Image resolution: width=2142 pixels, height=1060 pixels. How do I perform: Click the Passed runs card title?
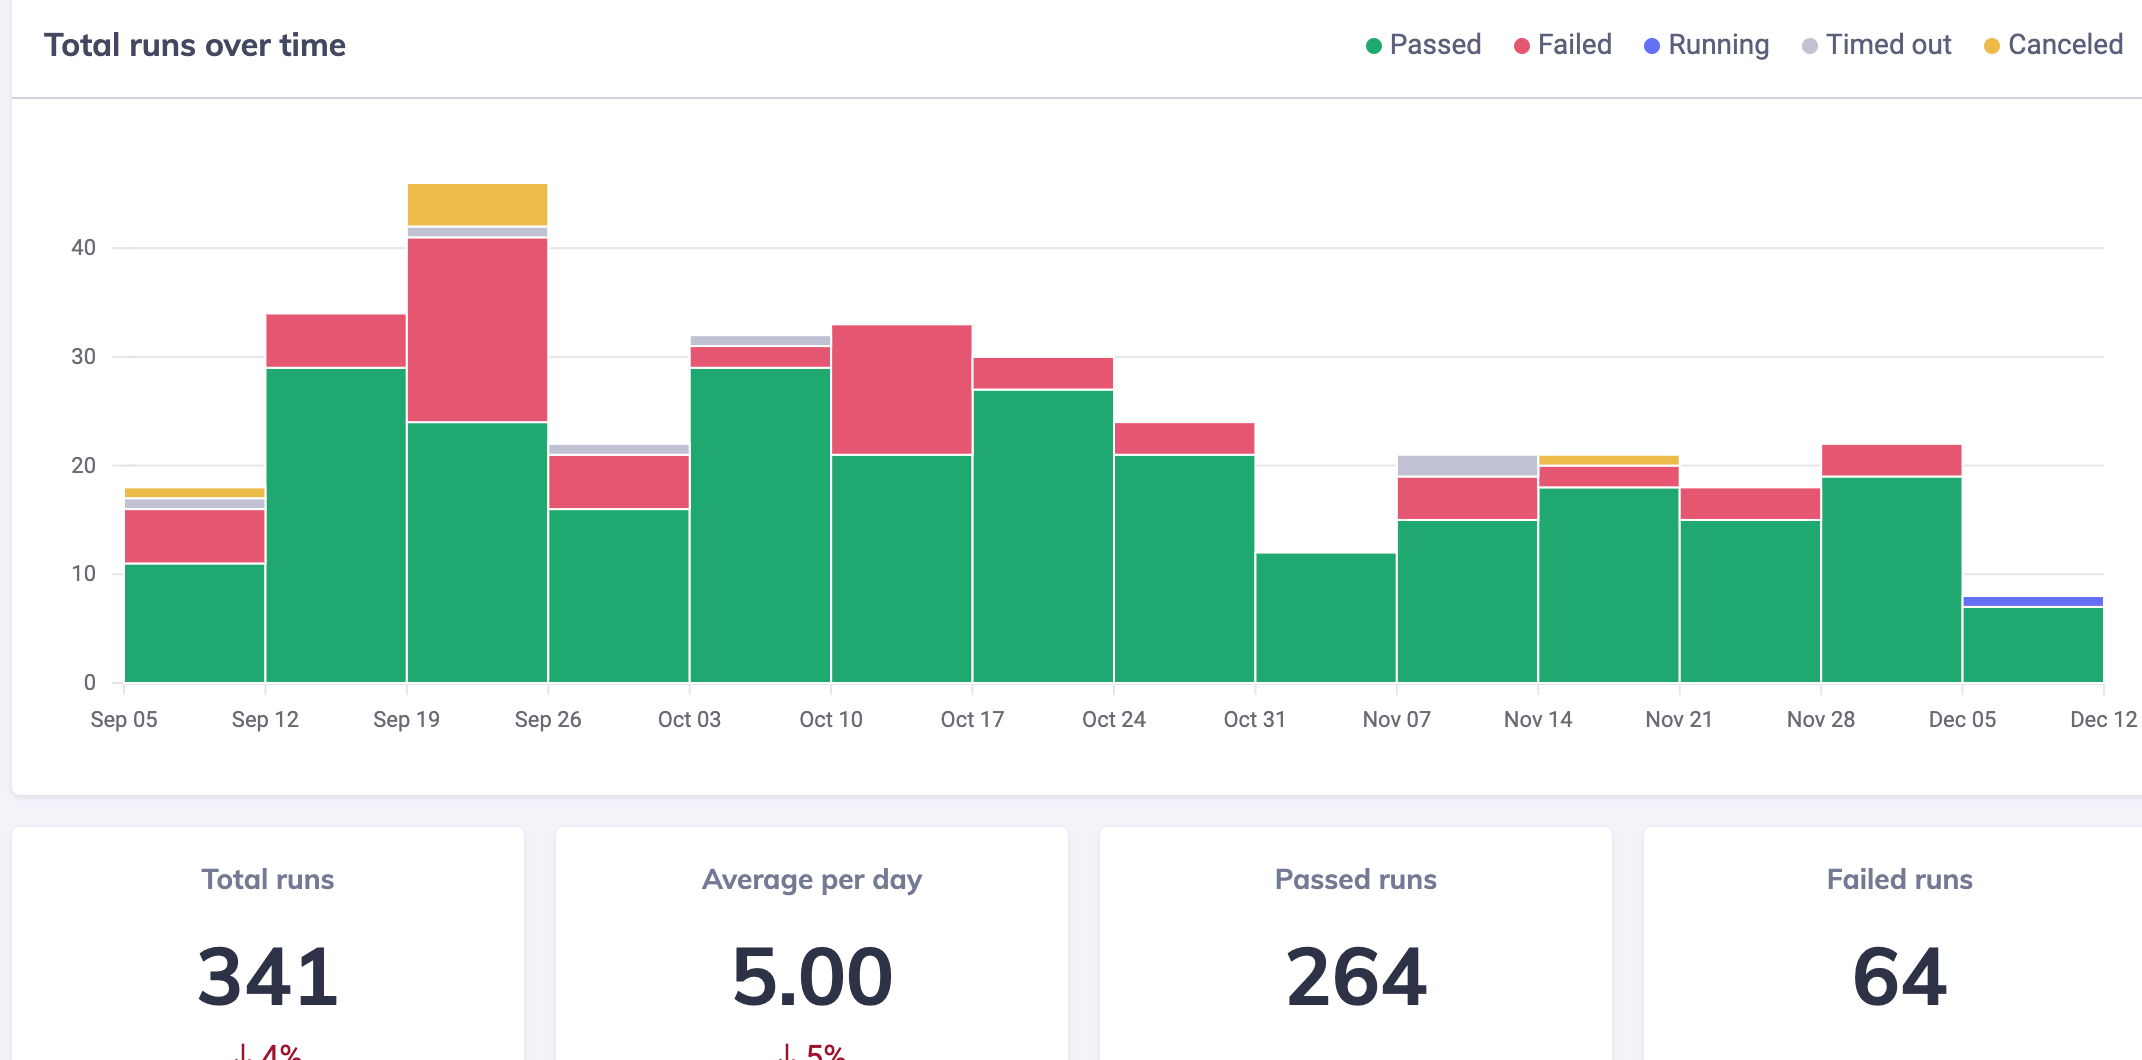(1356, 879)
